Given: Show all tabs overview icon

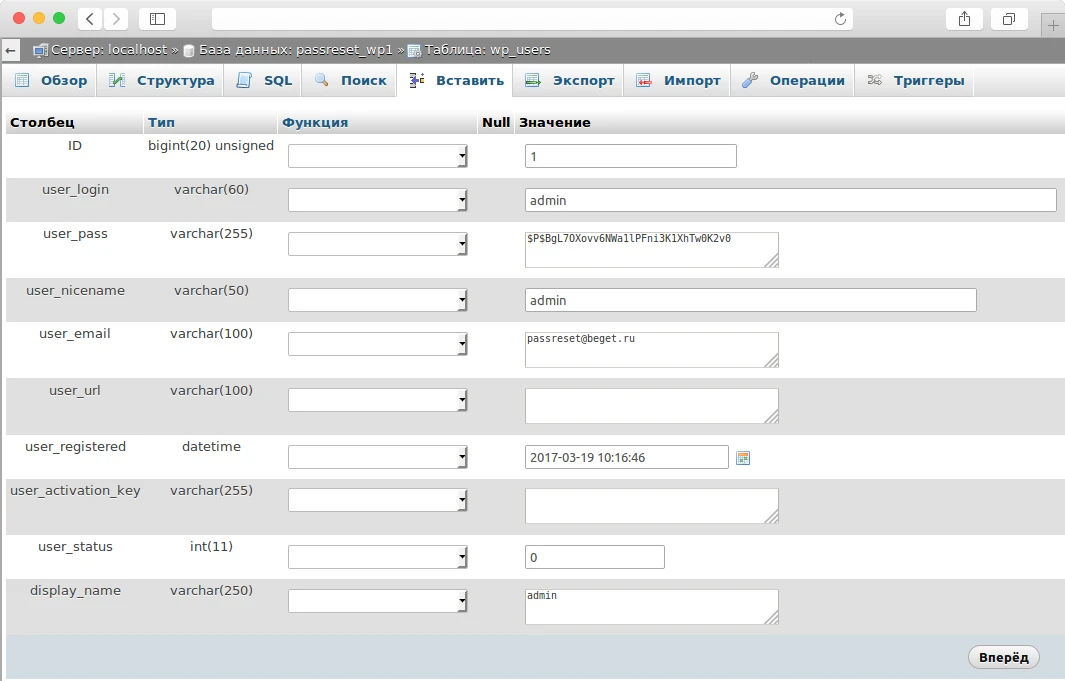Looking at the screenshot, I should click(1009, 19).
